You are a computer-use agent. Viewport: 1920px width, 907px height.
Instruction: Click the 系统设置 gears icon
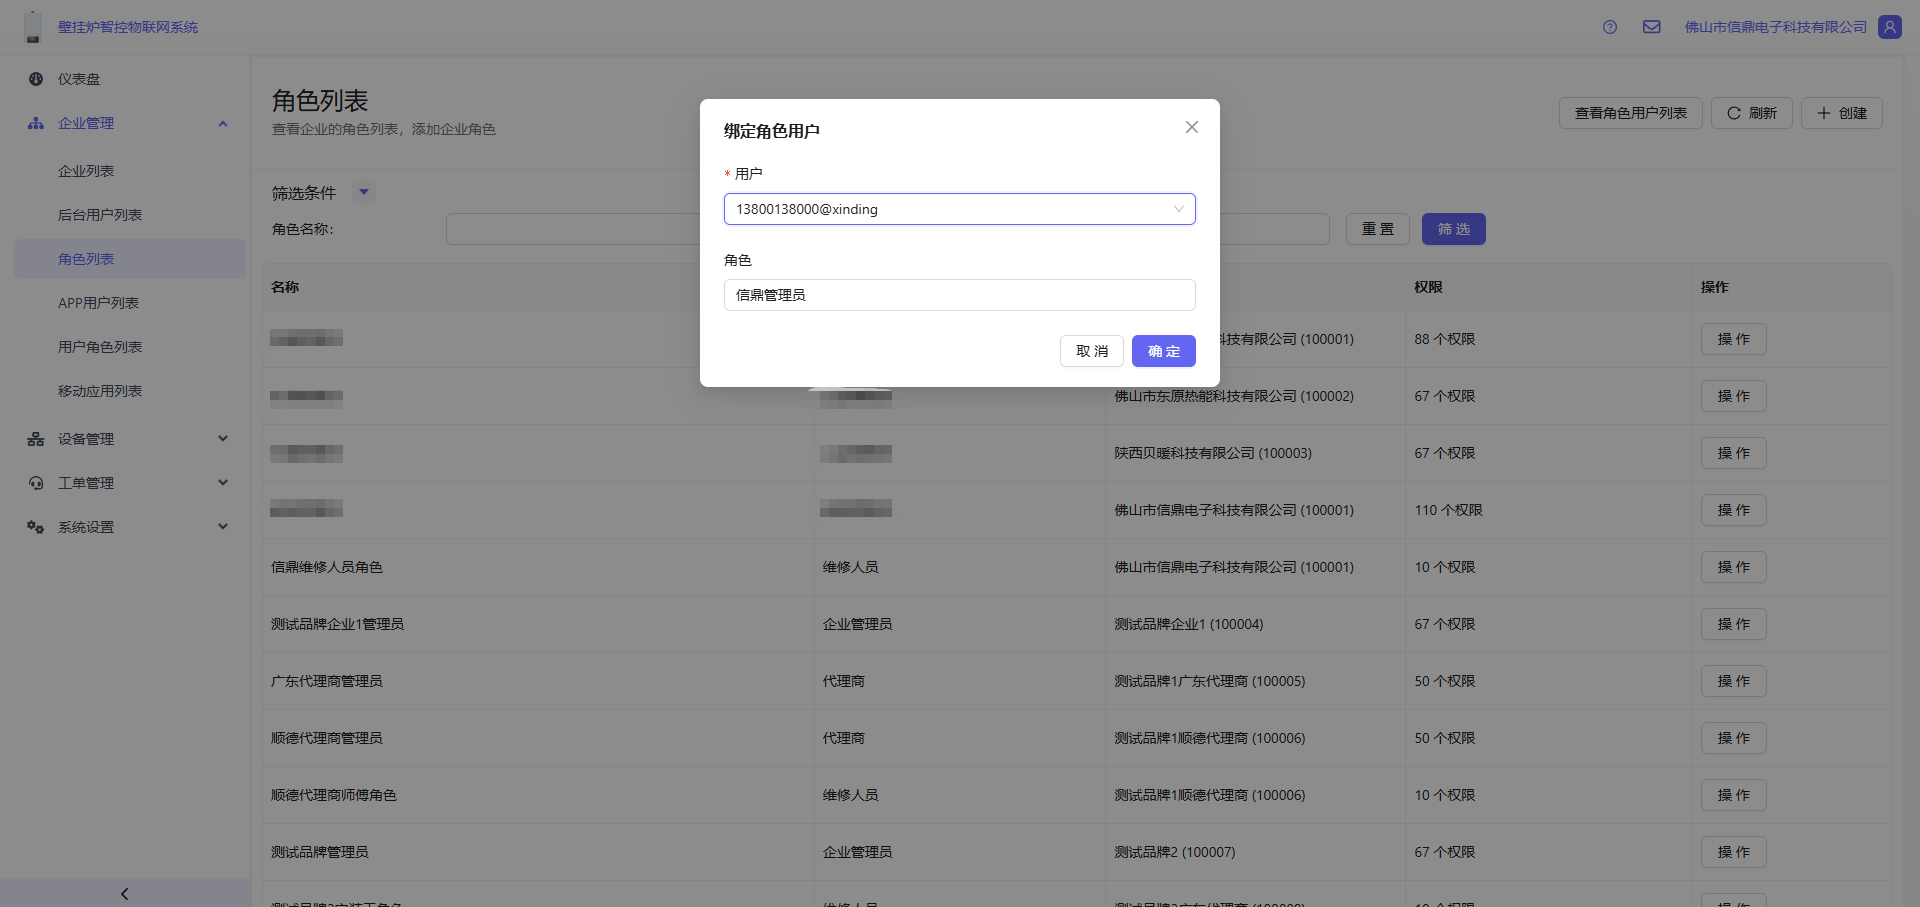coord(36,527)
